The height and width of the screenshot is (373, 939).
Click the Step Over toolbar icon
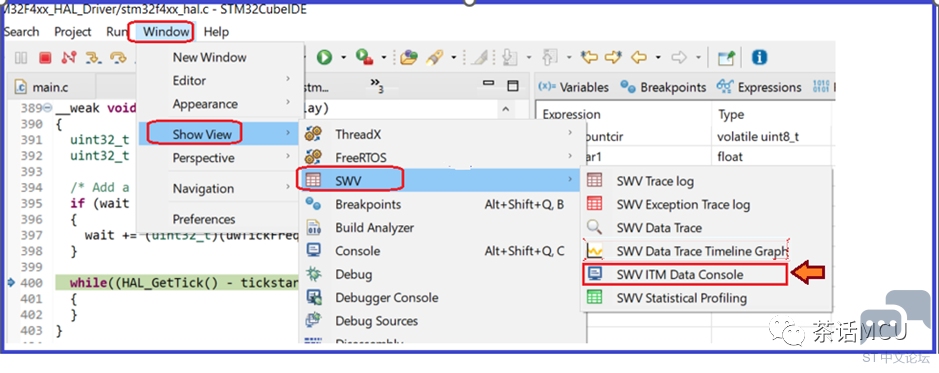(119, 57)
